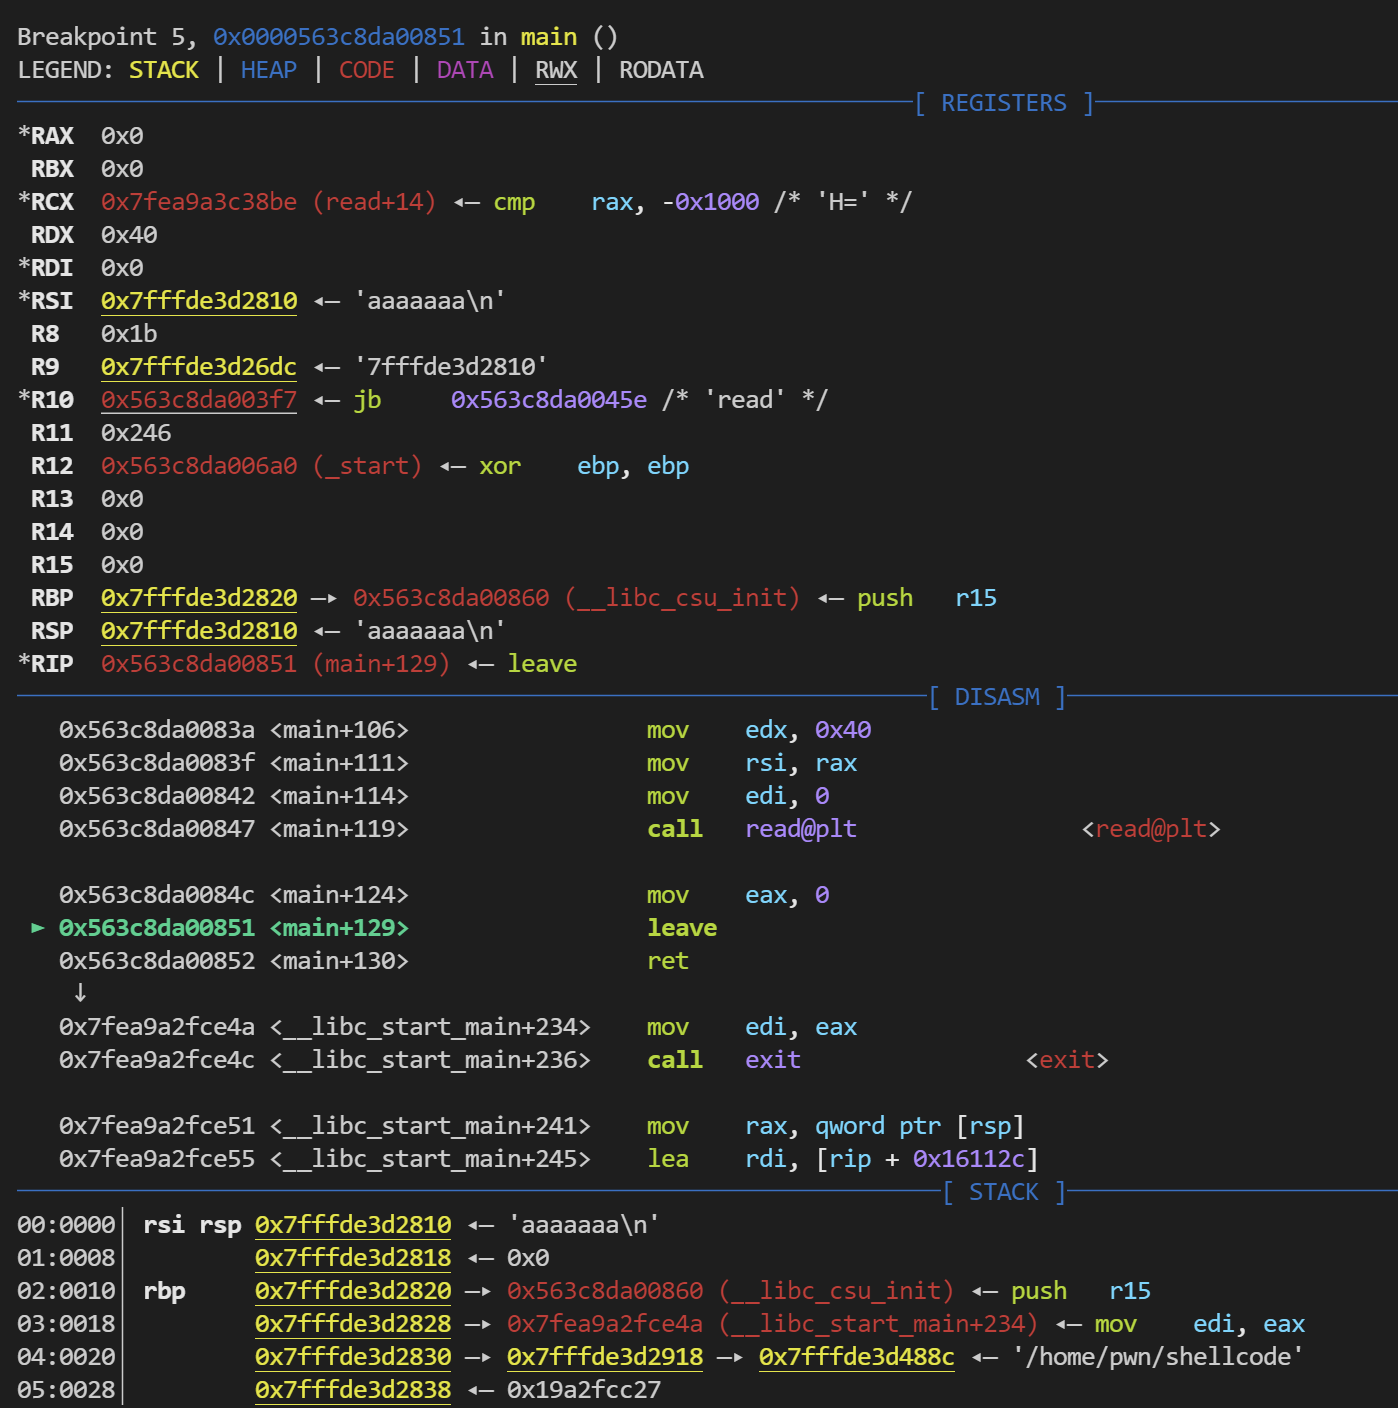Click the __libc_start_main+234 disassembly line

point(458,1027)
